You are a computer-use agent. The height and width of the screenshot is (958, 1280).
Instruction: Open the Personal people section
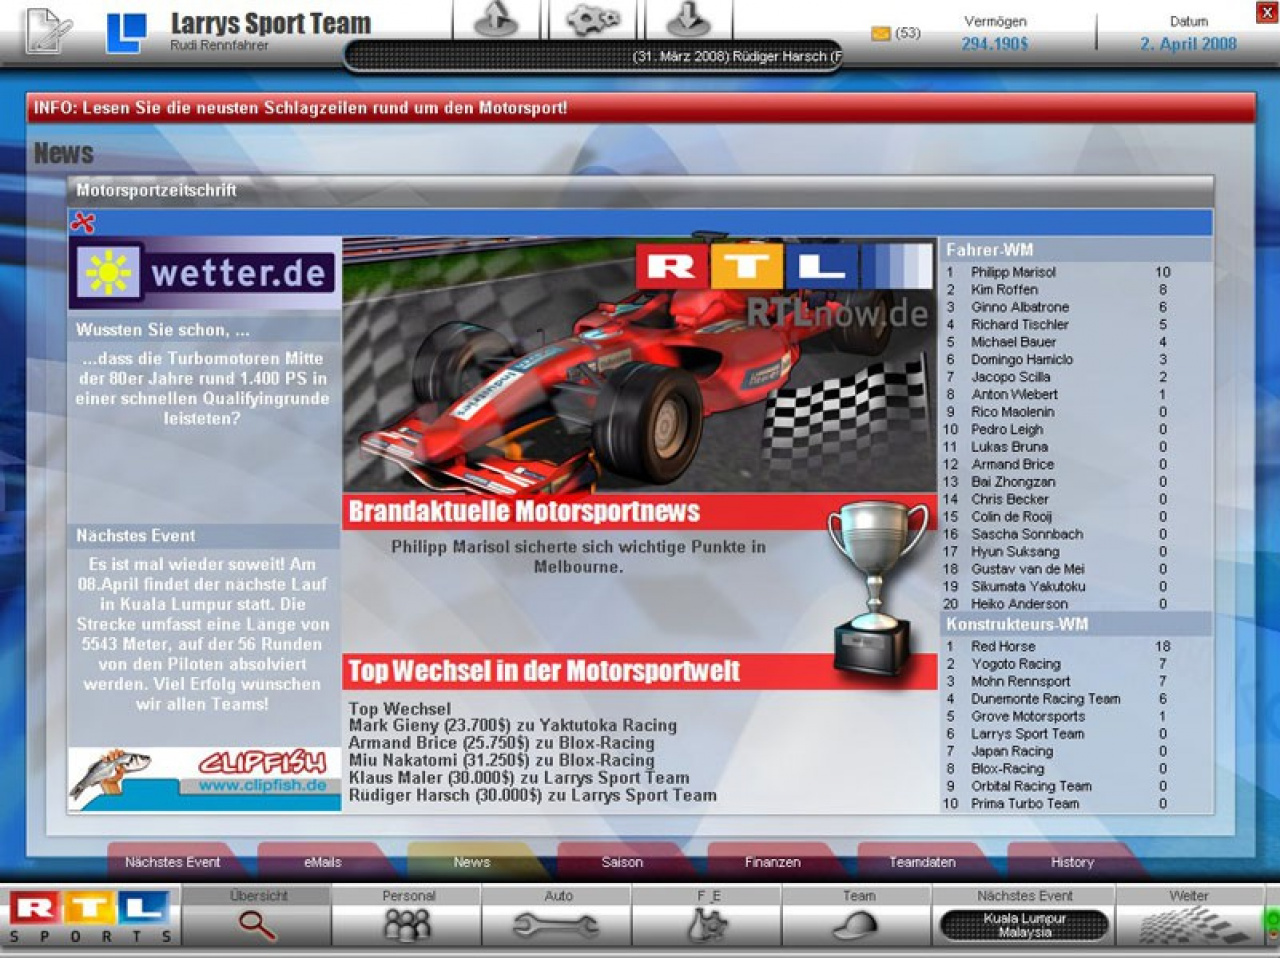408,915
